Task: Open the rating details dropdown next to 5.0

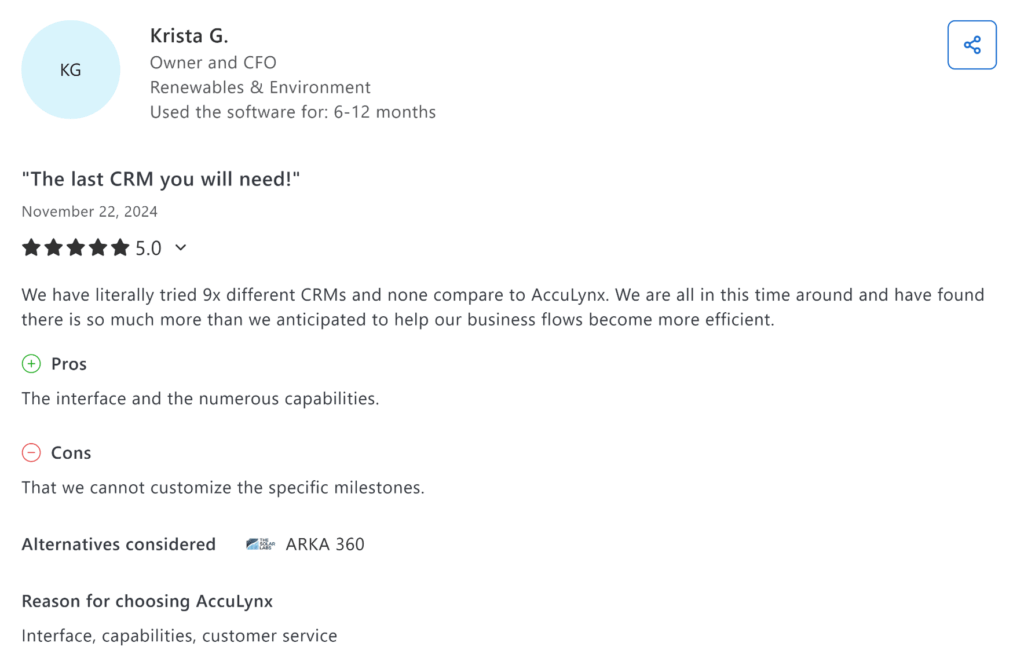Action: (x=180, y=247)
